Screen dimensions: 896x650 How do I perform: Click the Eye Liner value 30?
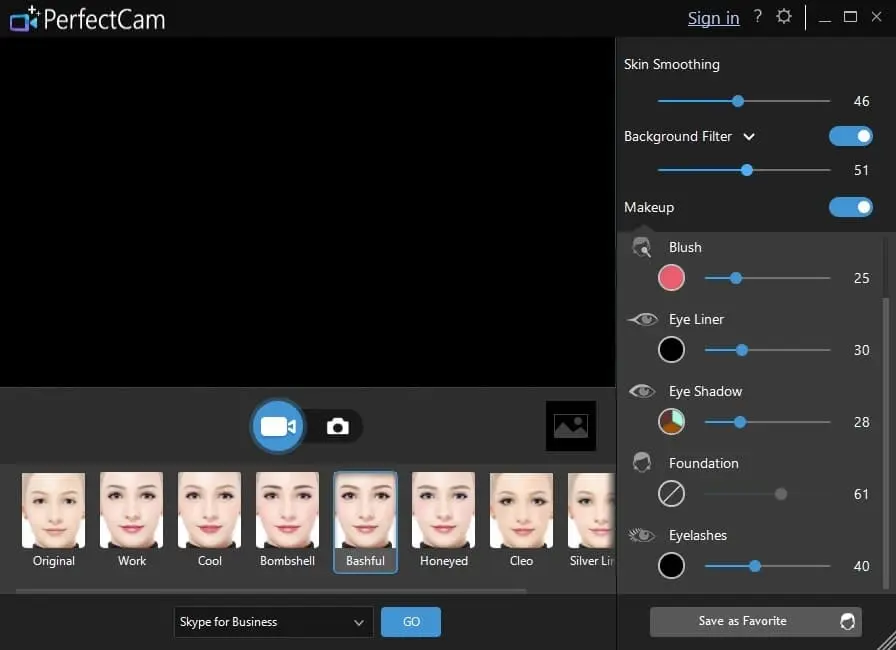pos(861,350)
